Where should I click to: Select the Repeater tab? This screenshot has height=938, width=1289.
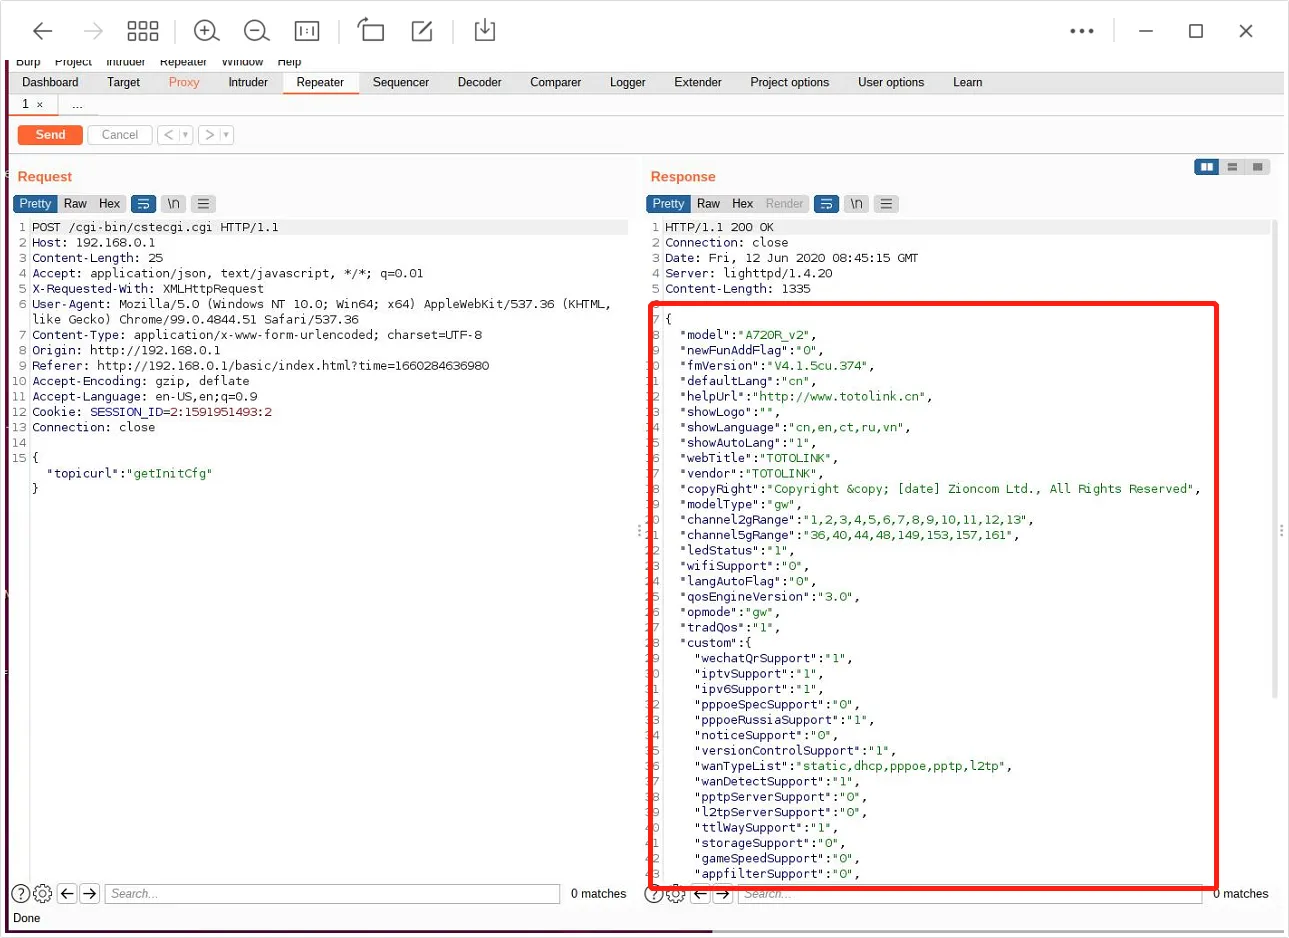click(320, 83)
